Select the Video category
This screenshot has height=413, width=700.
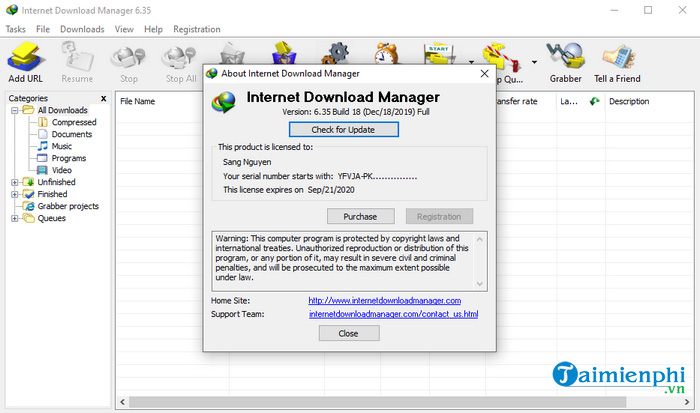[x=62, y=171]
